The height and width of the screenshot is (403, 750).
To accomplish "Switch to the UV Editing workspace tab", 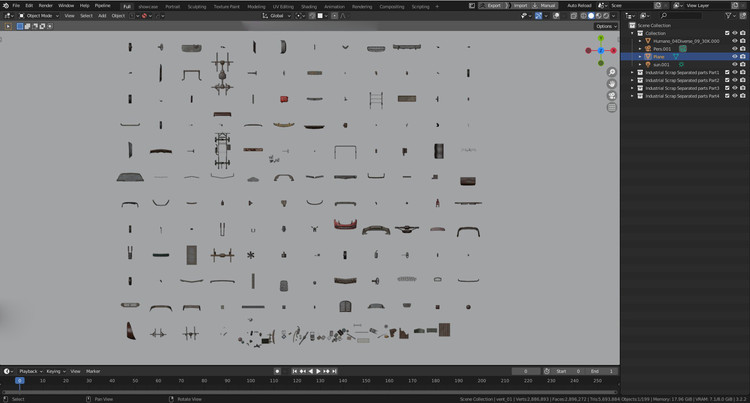I will 283,7.
